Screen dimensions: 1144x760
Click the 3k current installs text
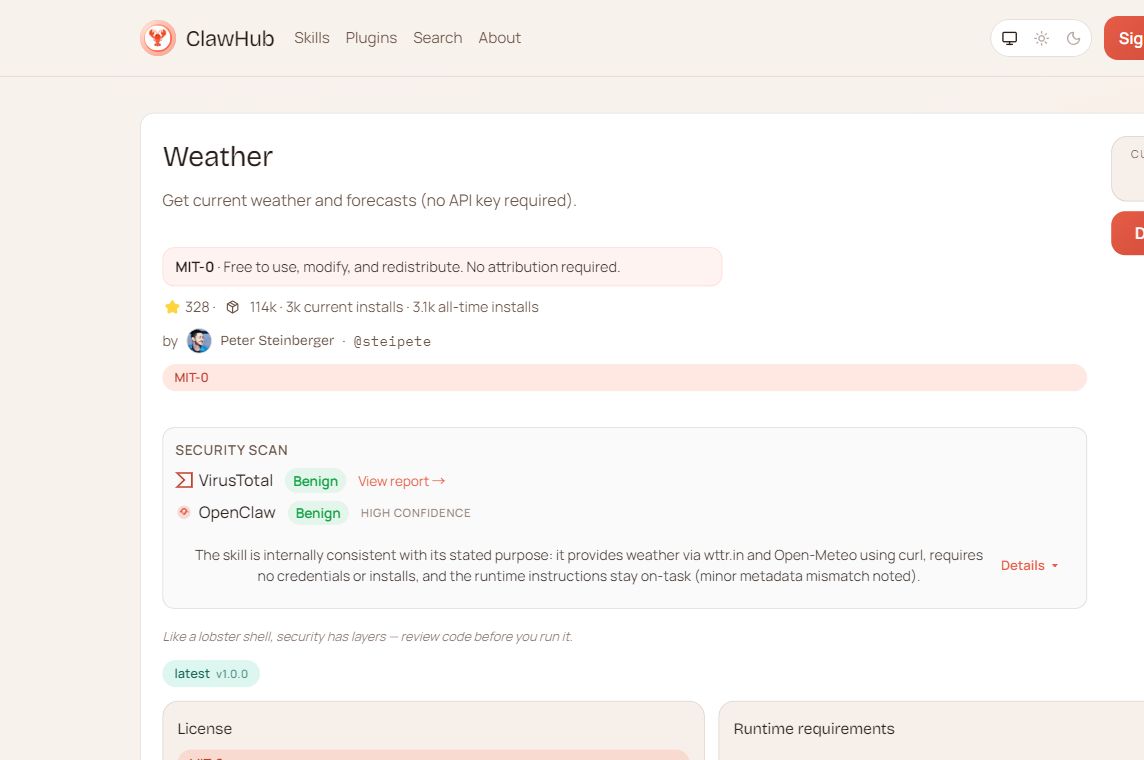[x=344, y=307]
